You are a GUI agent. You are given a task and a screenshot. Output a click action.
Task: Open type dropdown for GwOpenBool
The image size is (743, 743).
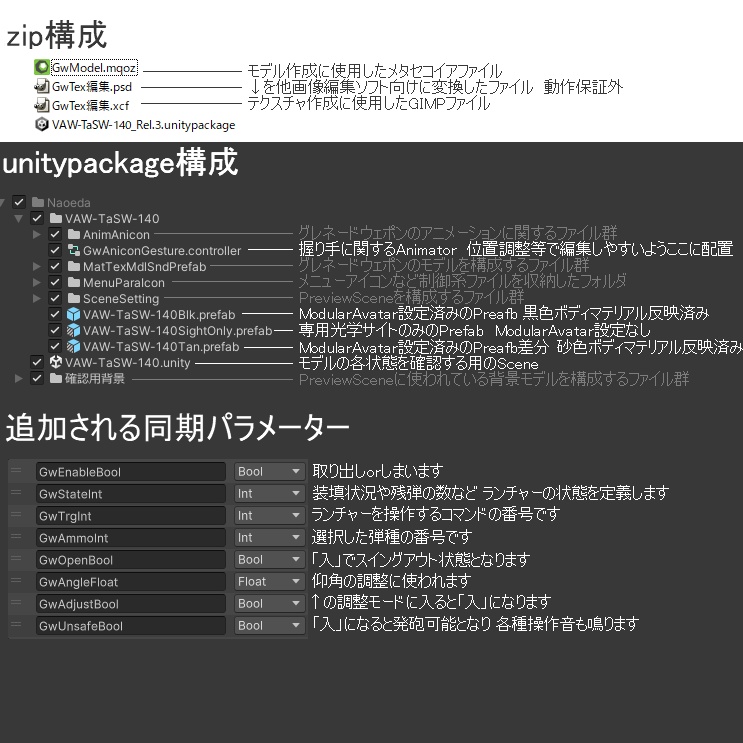[269, 560]
